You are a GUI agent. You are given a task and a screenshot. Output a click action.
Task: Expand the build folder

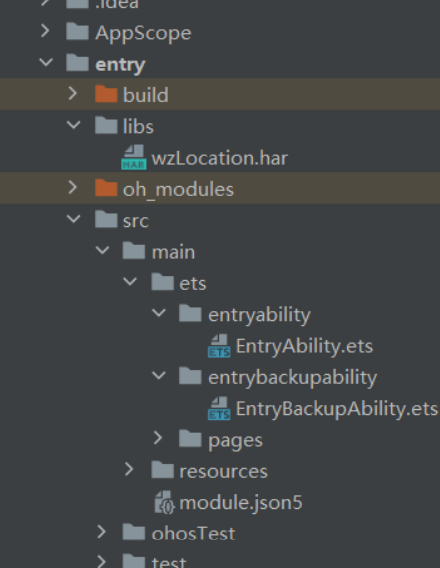coord(73,93)
